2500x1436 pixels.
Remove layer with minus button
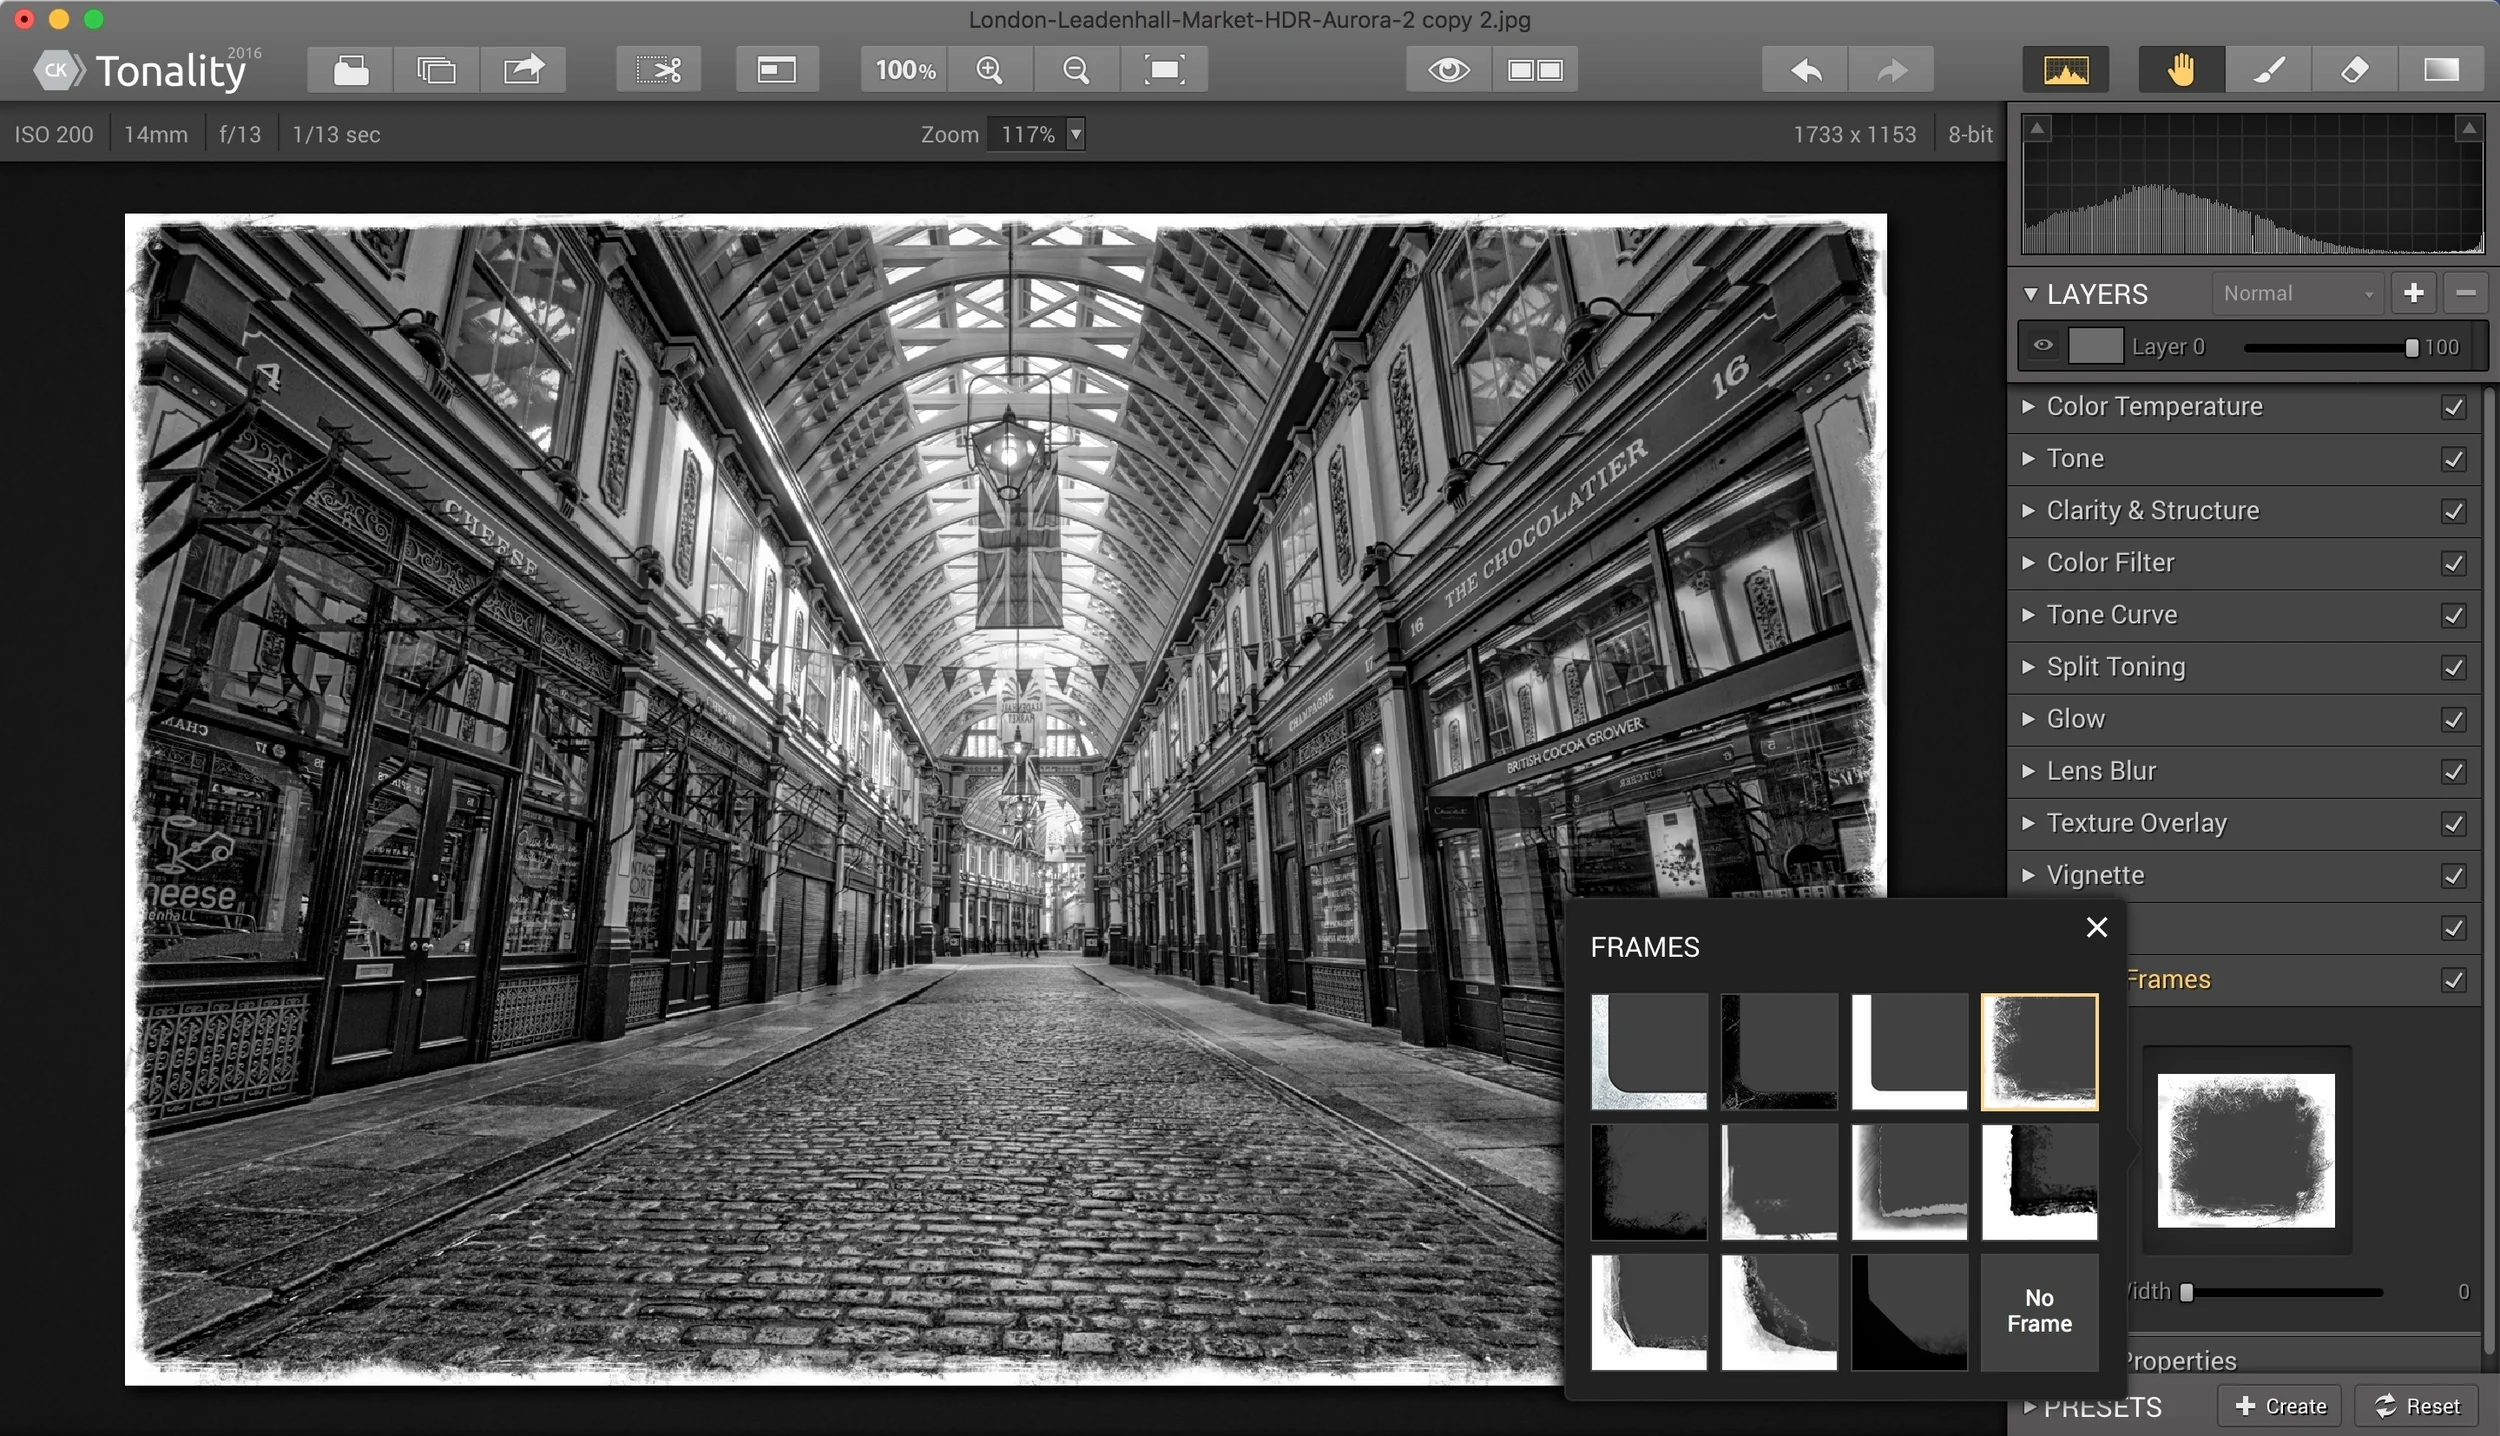(x=2465, y=293)
